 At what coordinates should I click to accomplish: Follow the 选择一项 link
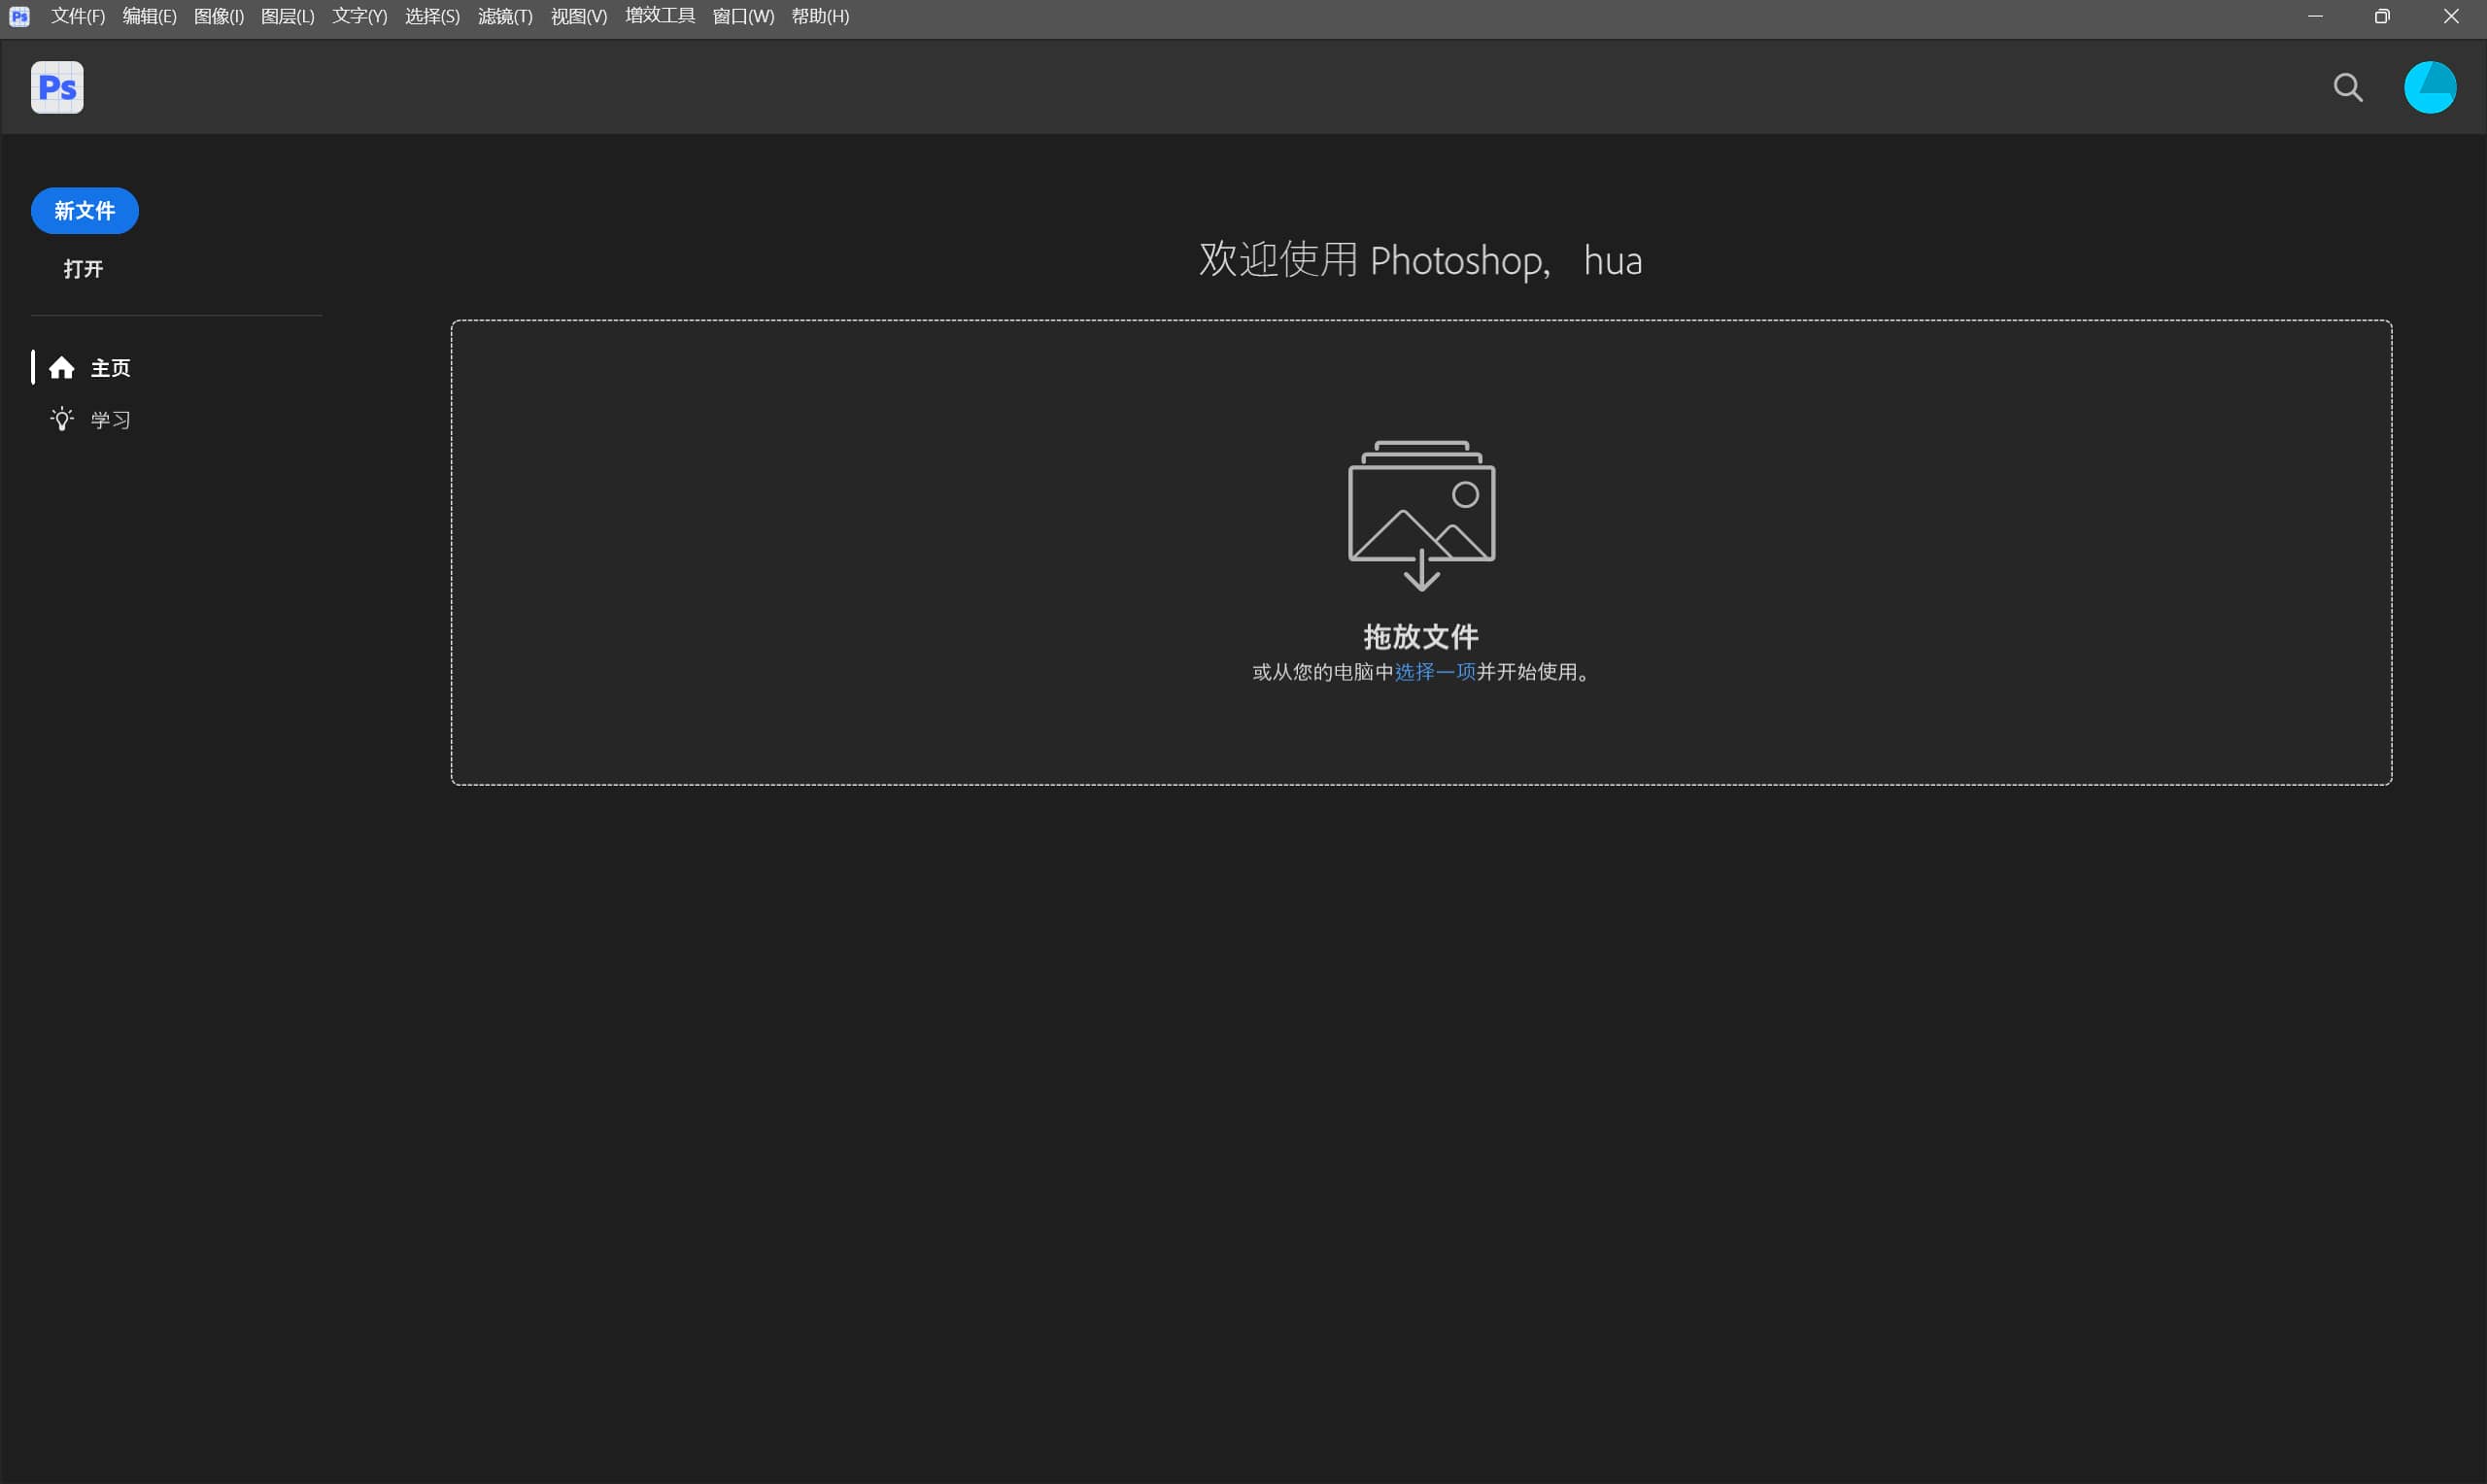pos(1435,672)
